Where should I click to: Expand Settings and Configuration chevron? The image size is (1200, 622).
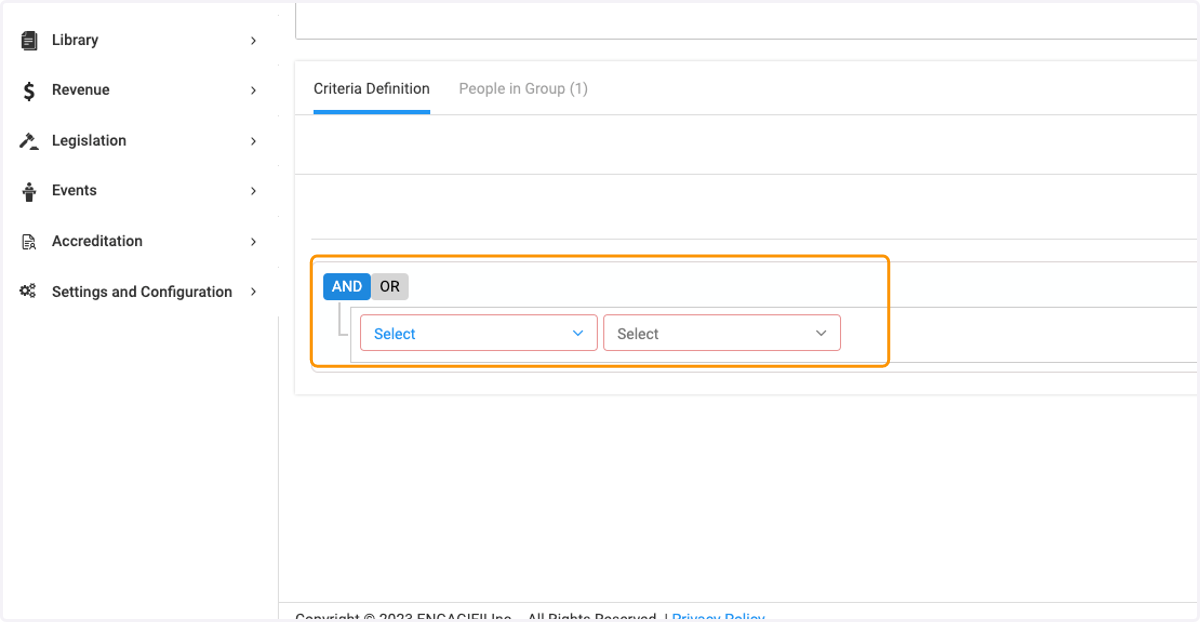pos(253,292)
